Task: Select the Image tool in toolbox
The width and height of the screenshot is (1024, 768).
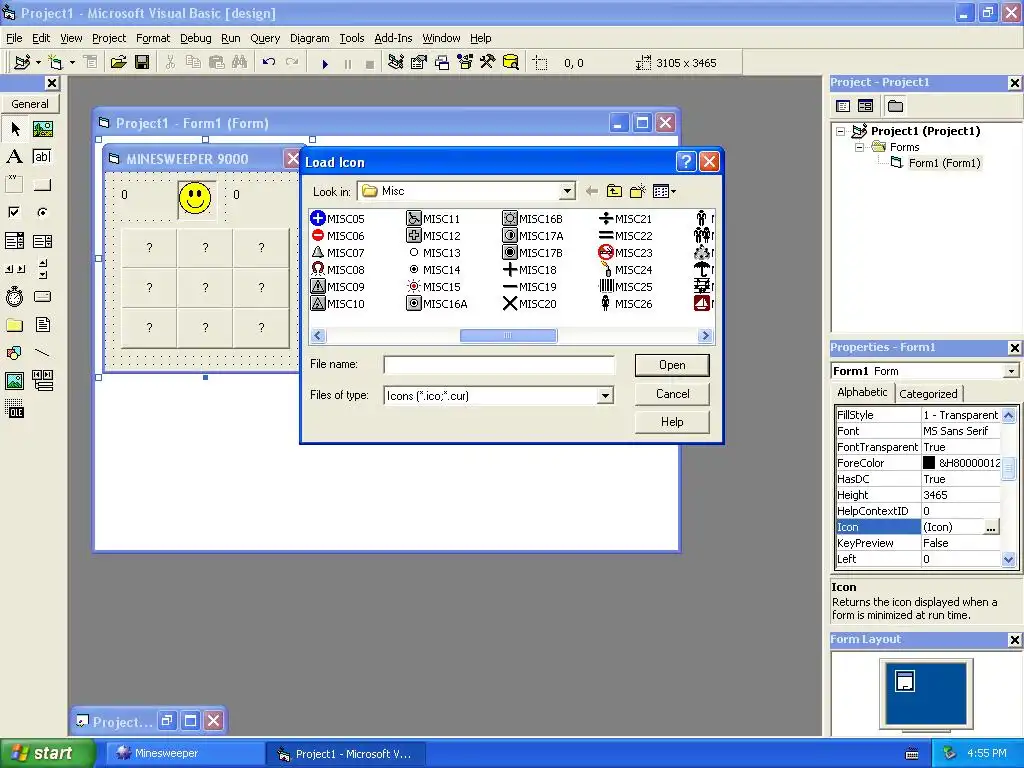Action: coord(14,381)
